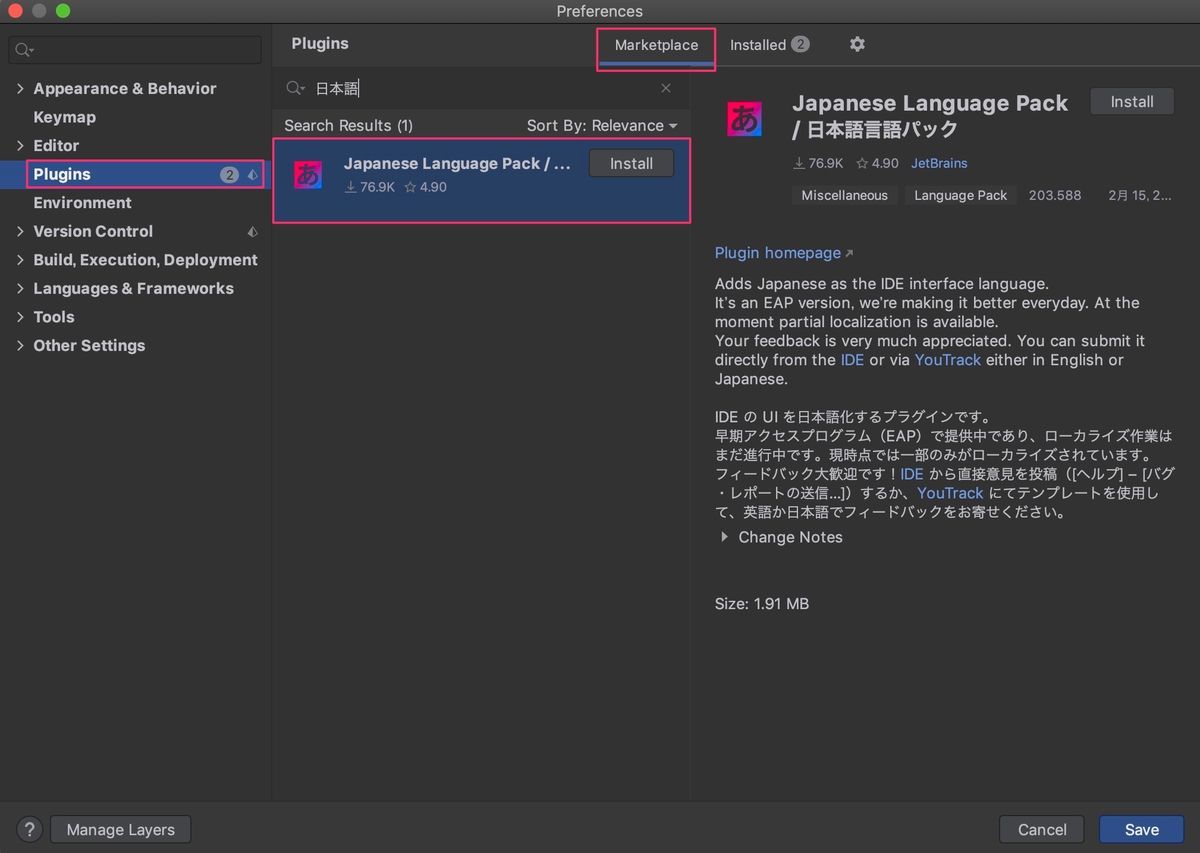Click the search icon in the Preferences sidebar
The width and height of the screenshot is (1200, 853).
point(22,49)
